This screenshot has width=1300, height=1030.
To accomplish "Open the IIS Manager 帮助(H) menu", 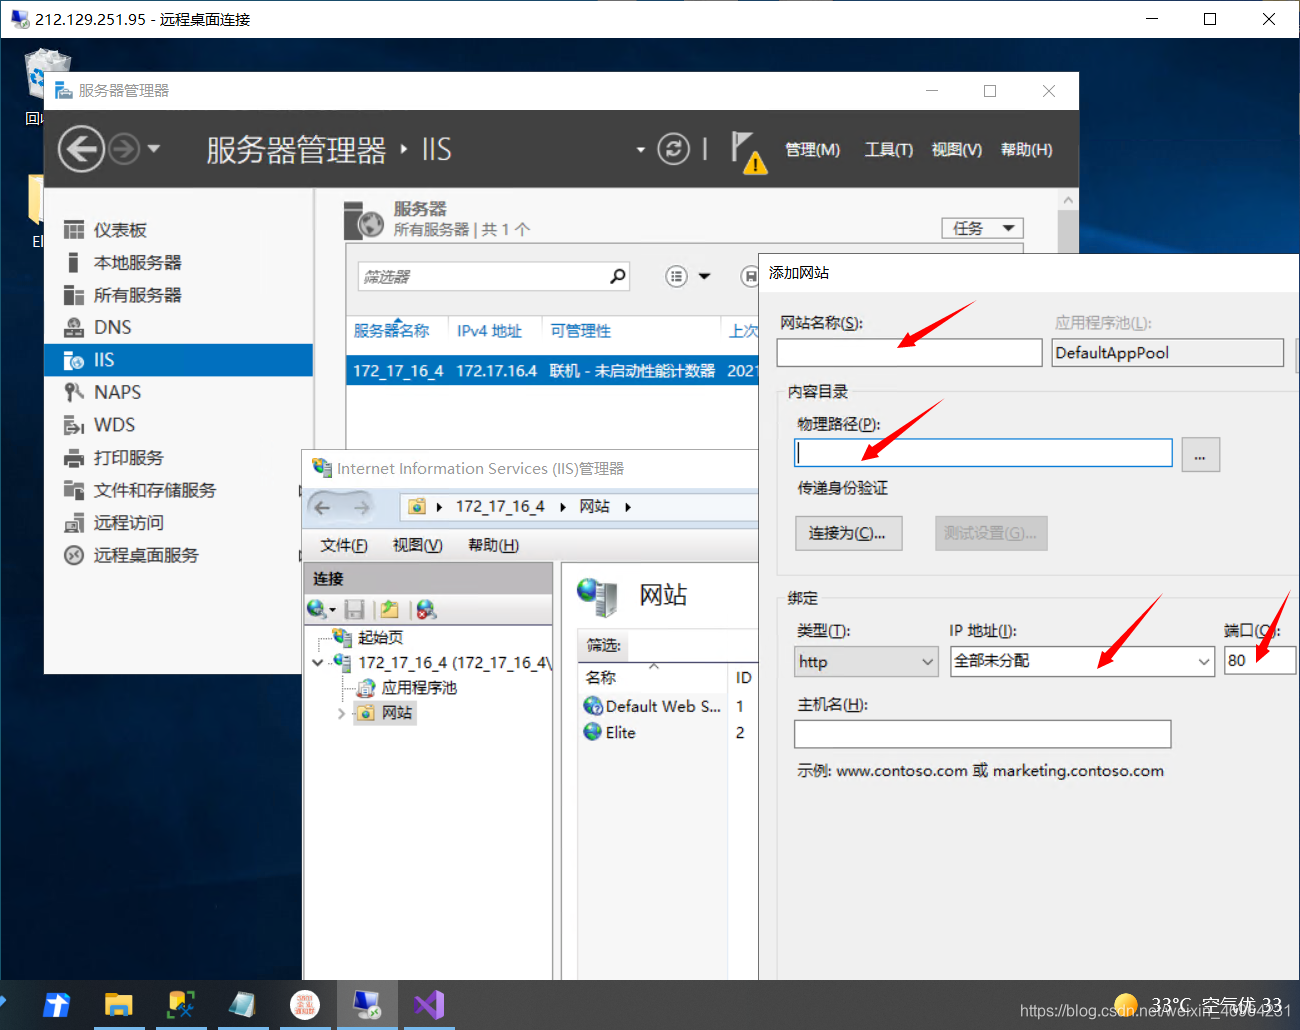I will [x=493, y=545].
